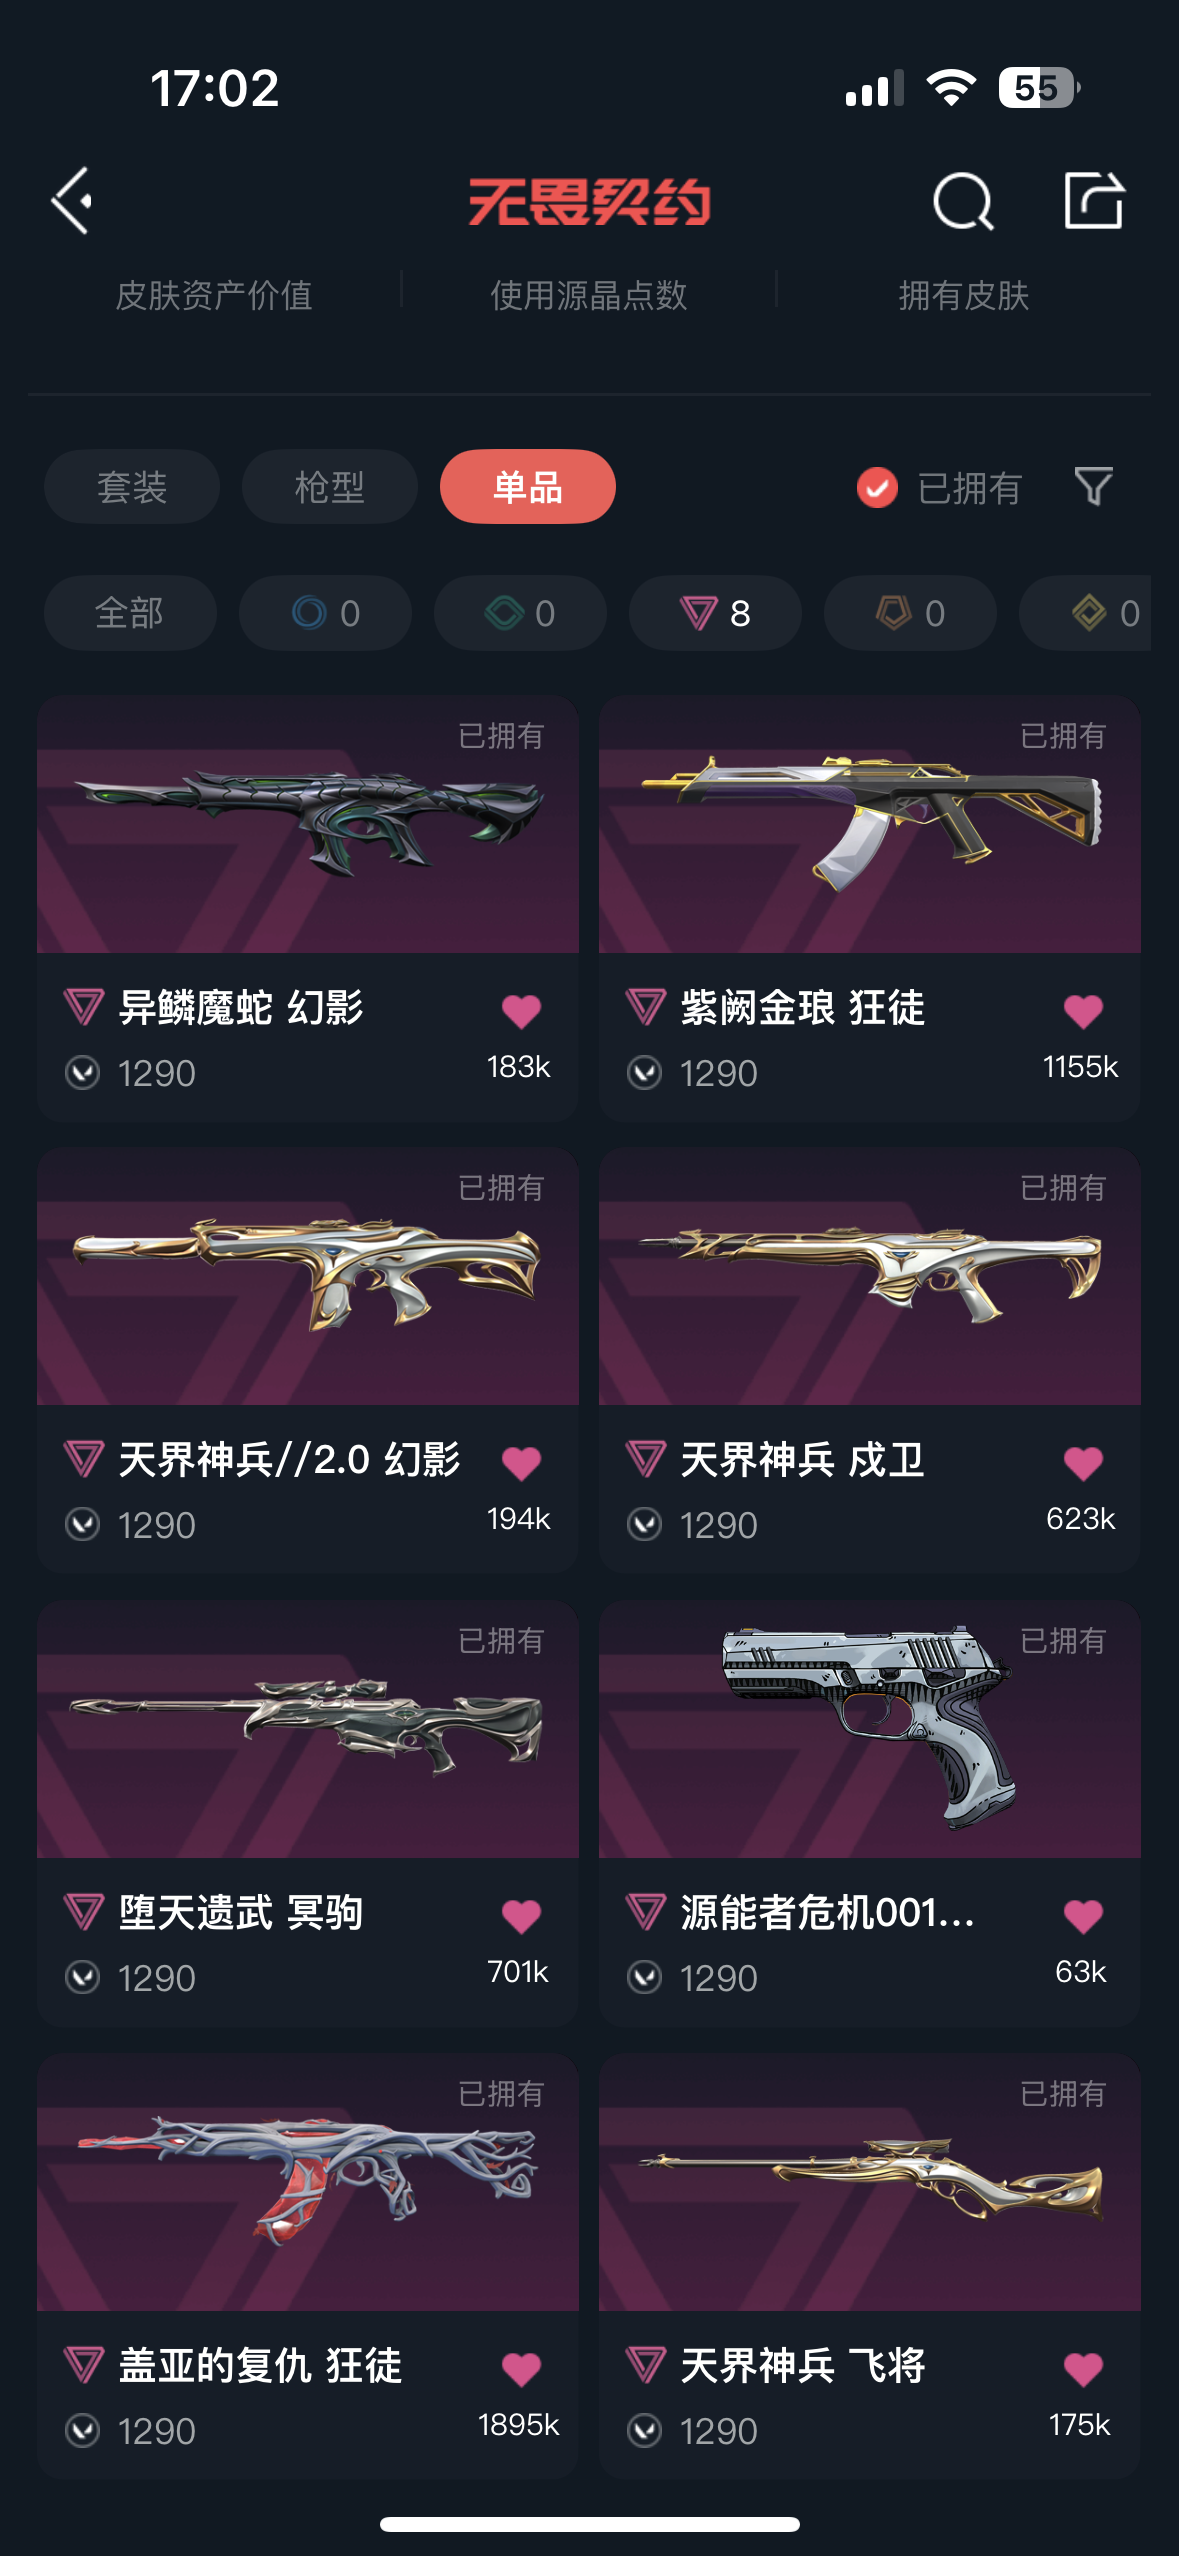Select the blue circle rarity filter

tap(325, 613)
